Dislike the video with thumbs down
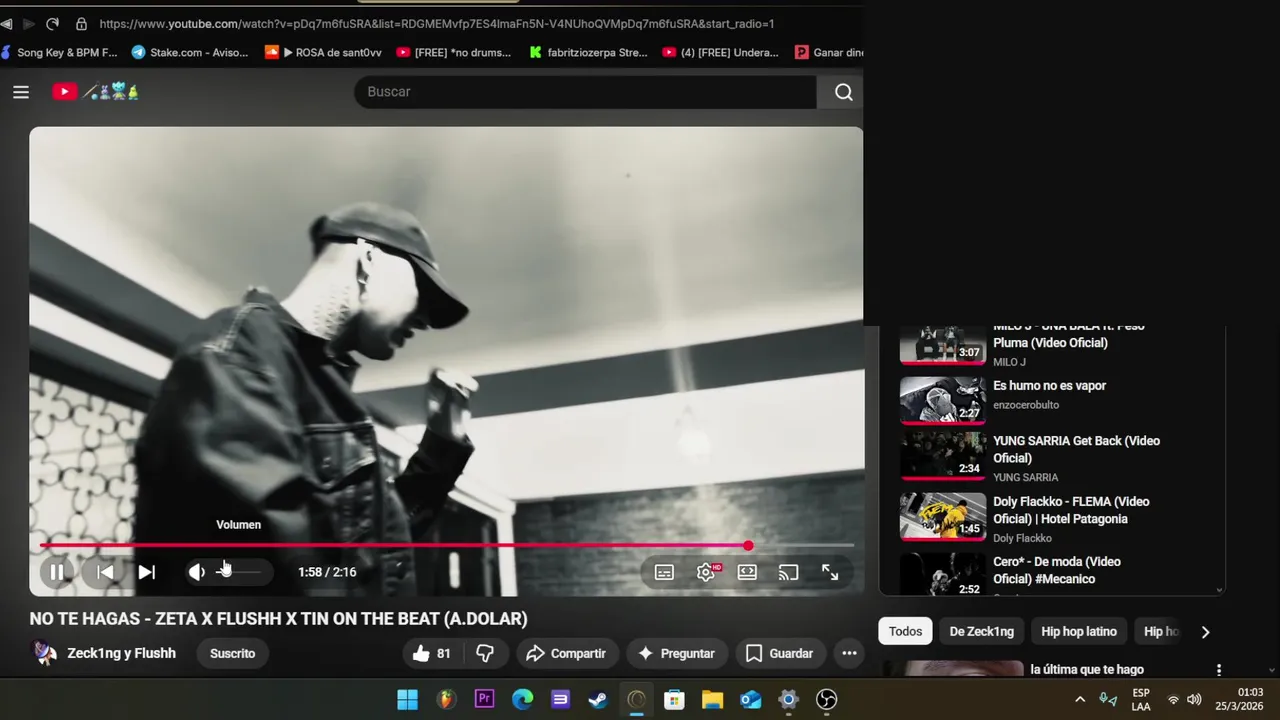Viewport: 1280px width, 720px height. point(485,653)
